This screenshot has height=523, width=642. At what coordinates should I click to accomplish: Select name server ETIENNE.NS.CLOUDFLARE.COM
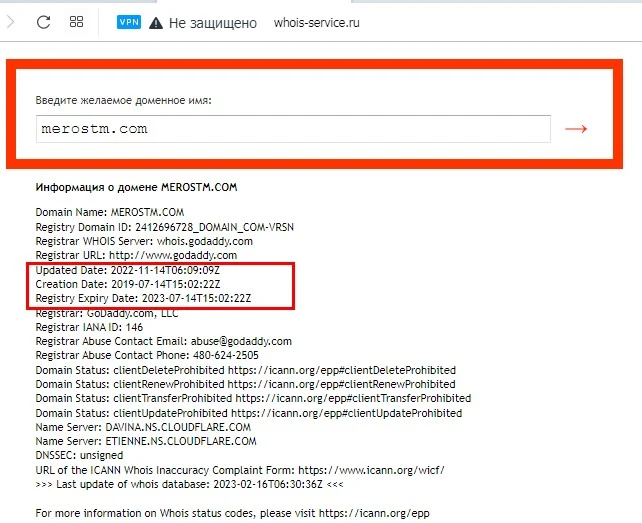pyautogui.click(x=181, y=441)
